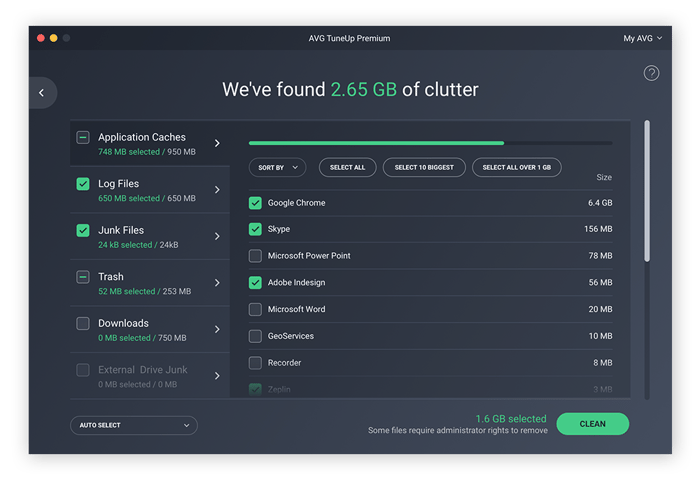This screenshot has height=480, width=700.
Task: Open the Downloads category
Action: (150, 329)
